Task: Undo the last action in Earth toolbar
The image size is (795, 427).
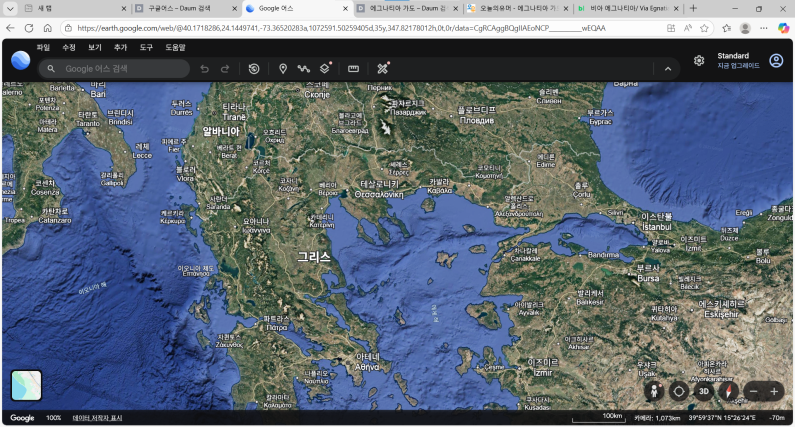Action: (204, 69)
